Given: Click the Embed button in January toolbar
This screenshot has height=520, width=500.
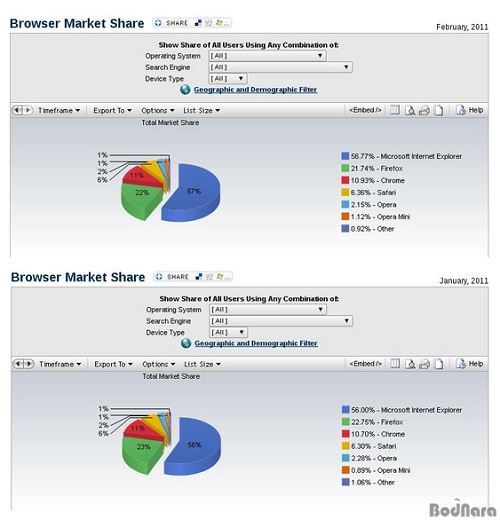Looking at the screenshot, I should pos(365,364).
